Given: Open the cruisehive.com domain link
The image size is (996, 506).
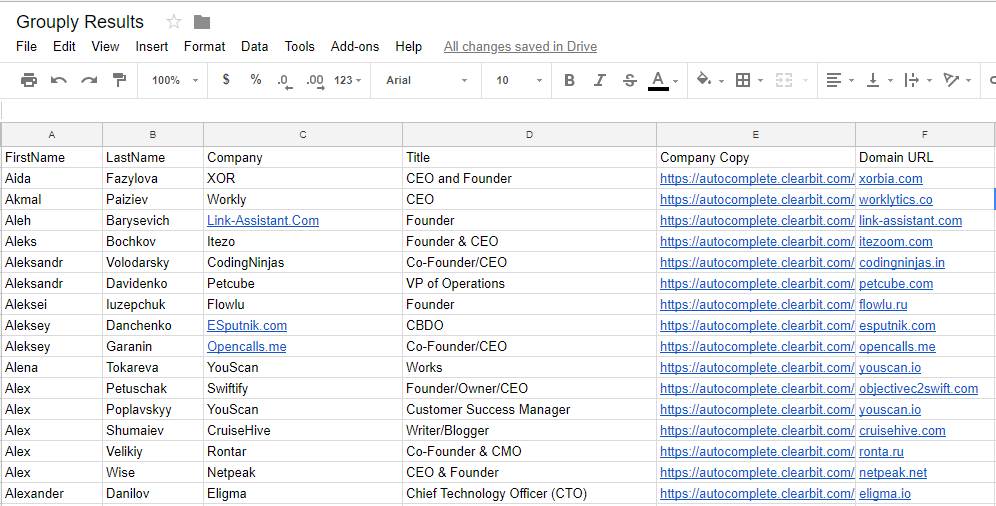Looking at the screenshot, I should click(x=902, y=430).
